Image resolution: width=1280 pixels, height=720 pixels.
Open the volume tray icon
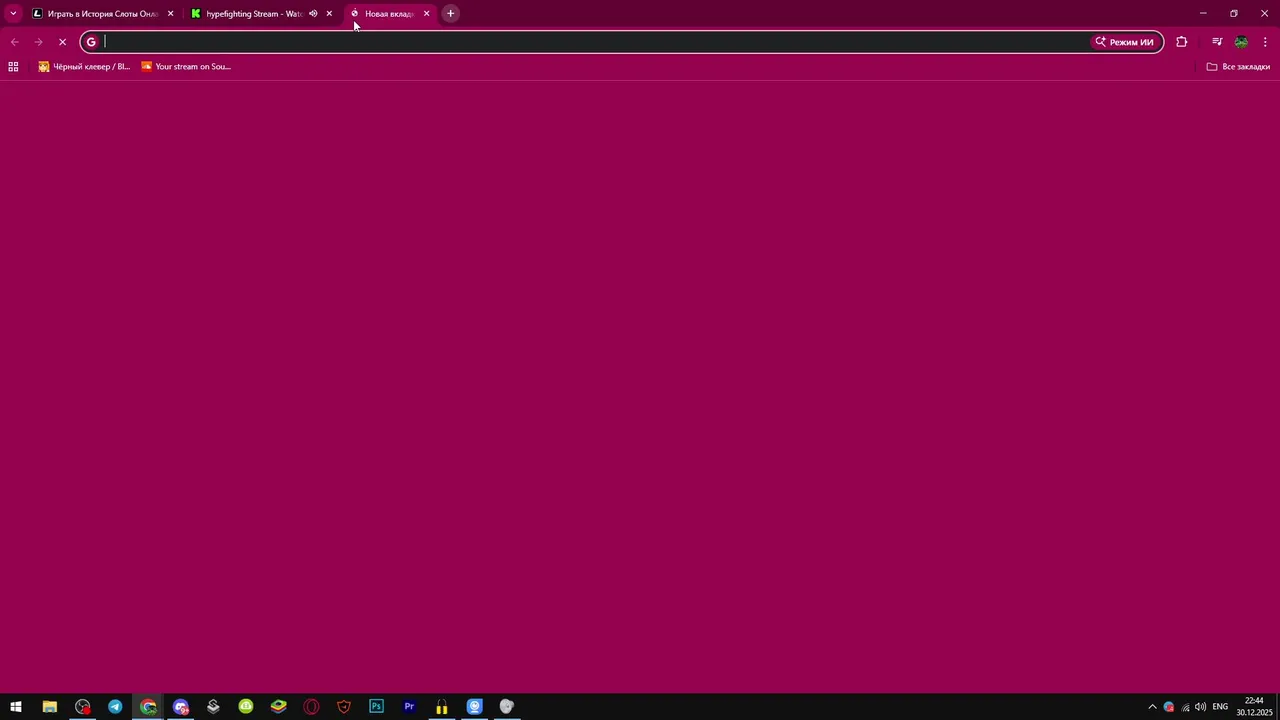click(1200, 707)
